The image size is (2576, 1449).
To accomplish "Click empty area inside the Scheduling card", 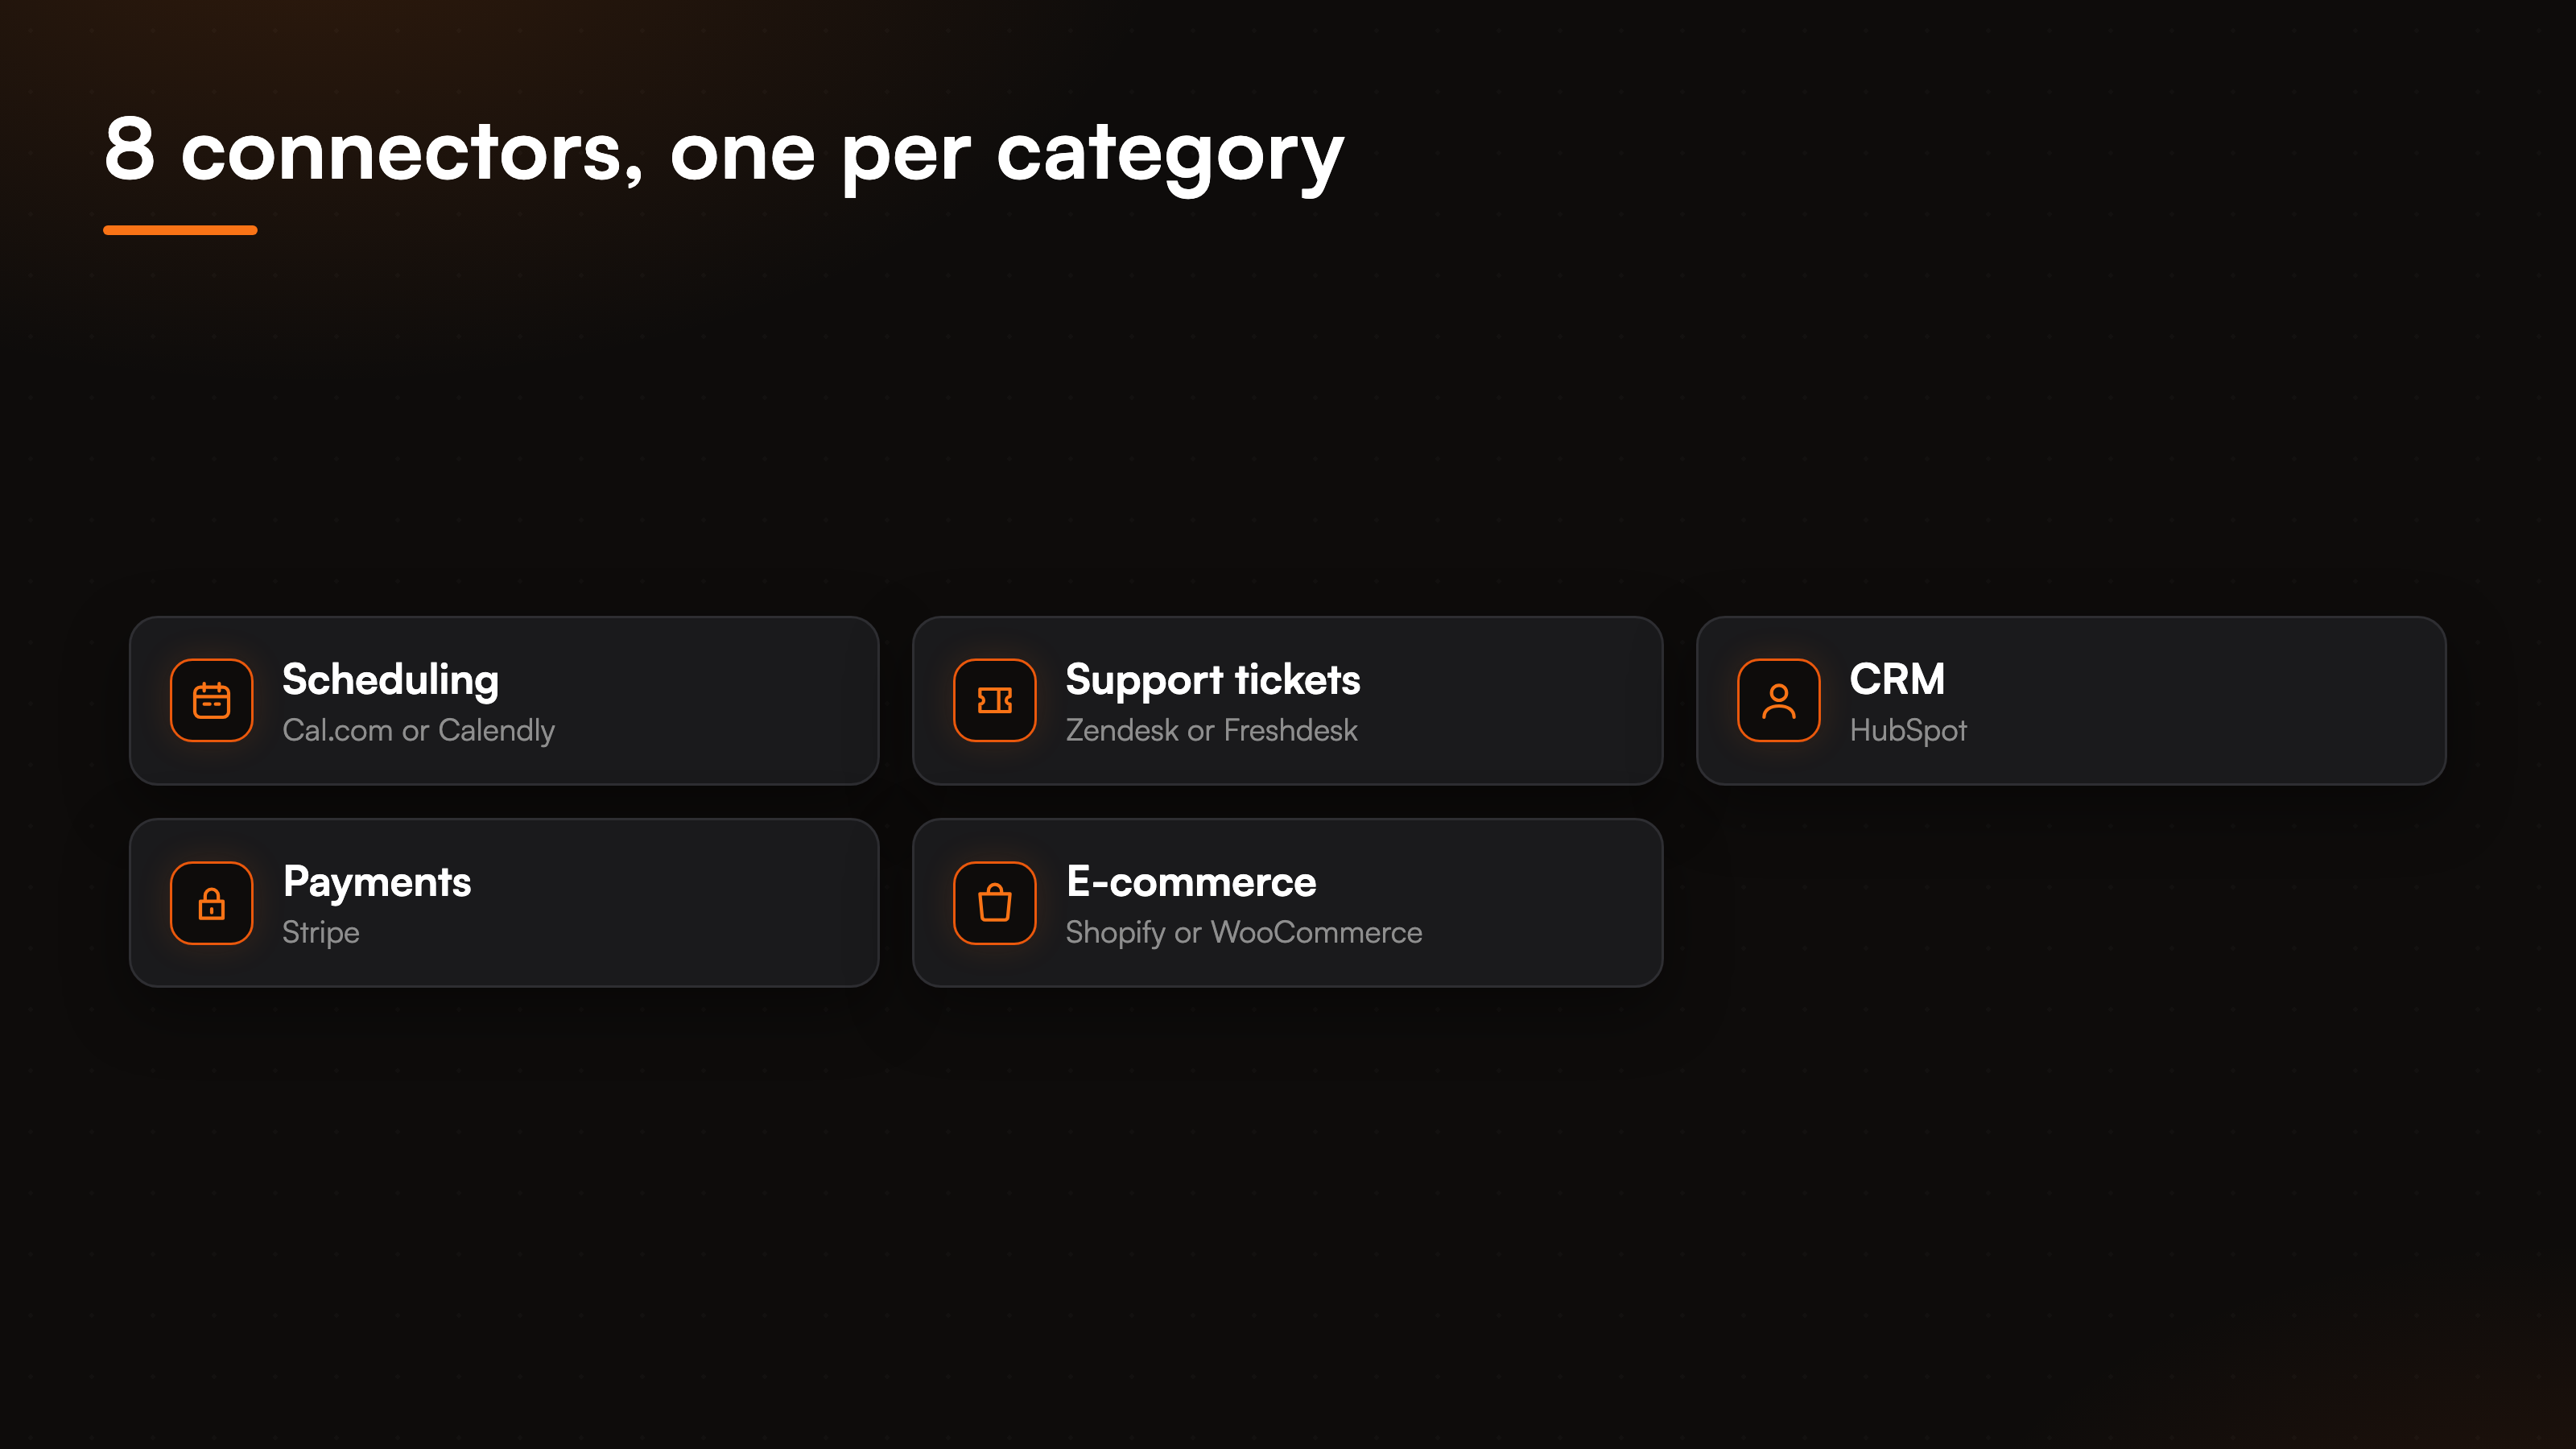I will 720,700.
